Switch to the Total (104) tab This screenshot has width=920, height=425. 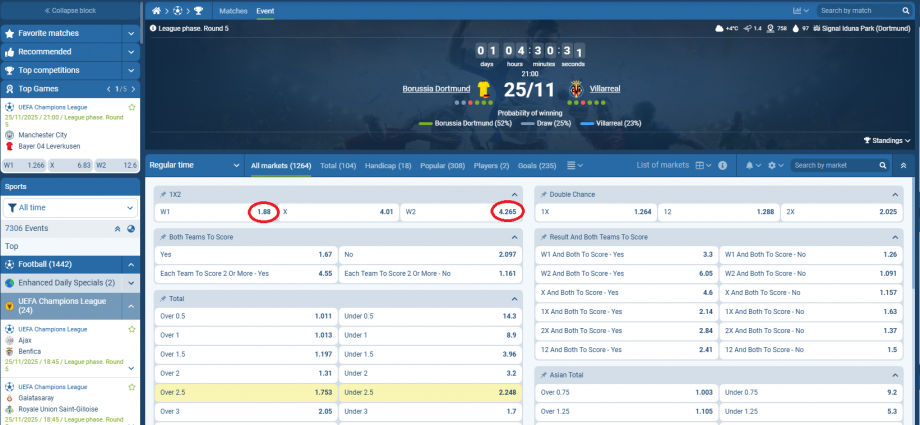(338, 166)
